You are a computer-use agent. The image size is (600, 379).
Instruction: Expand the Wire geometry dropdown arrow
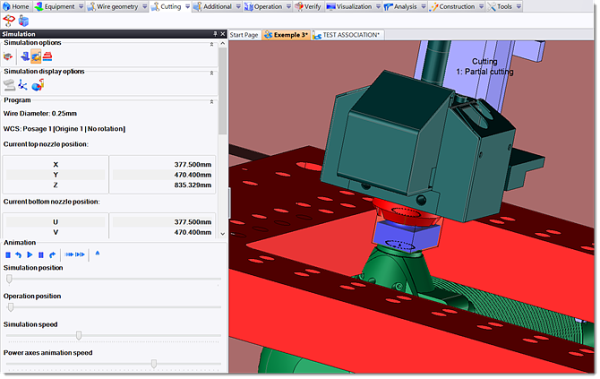145,7
